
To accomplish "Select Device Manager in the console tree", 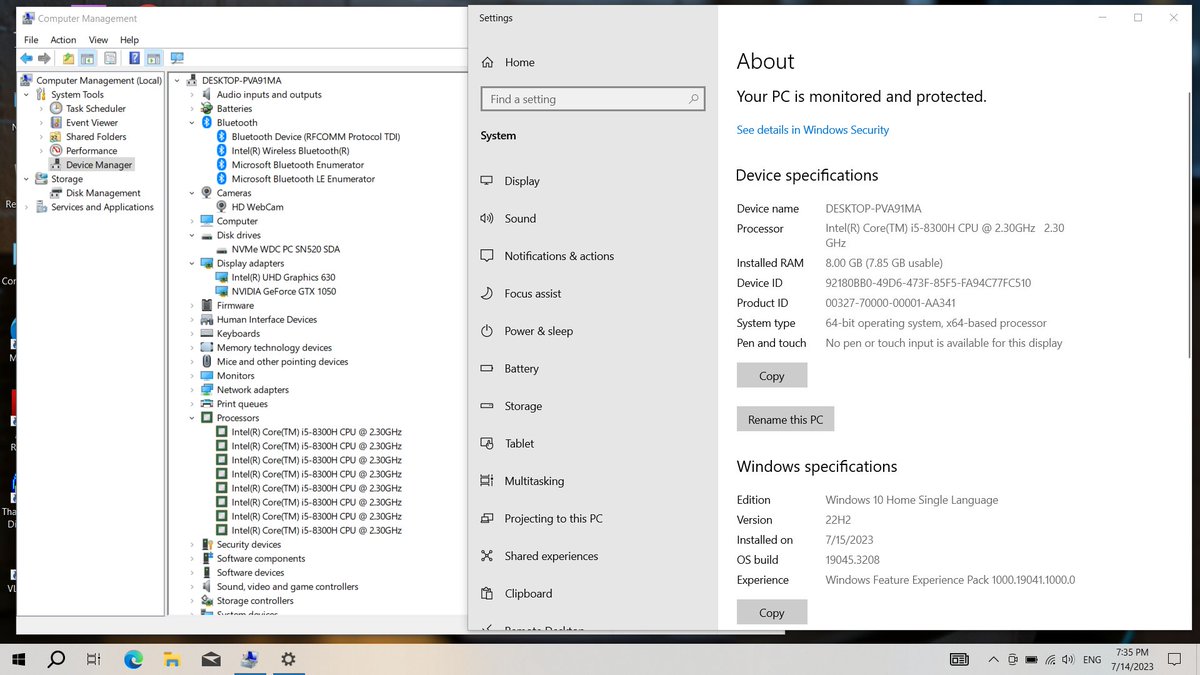I will [99, 165].
